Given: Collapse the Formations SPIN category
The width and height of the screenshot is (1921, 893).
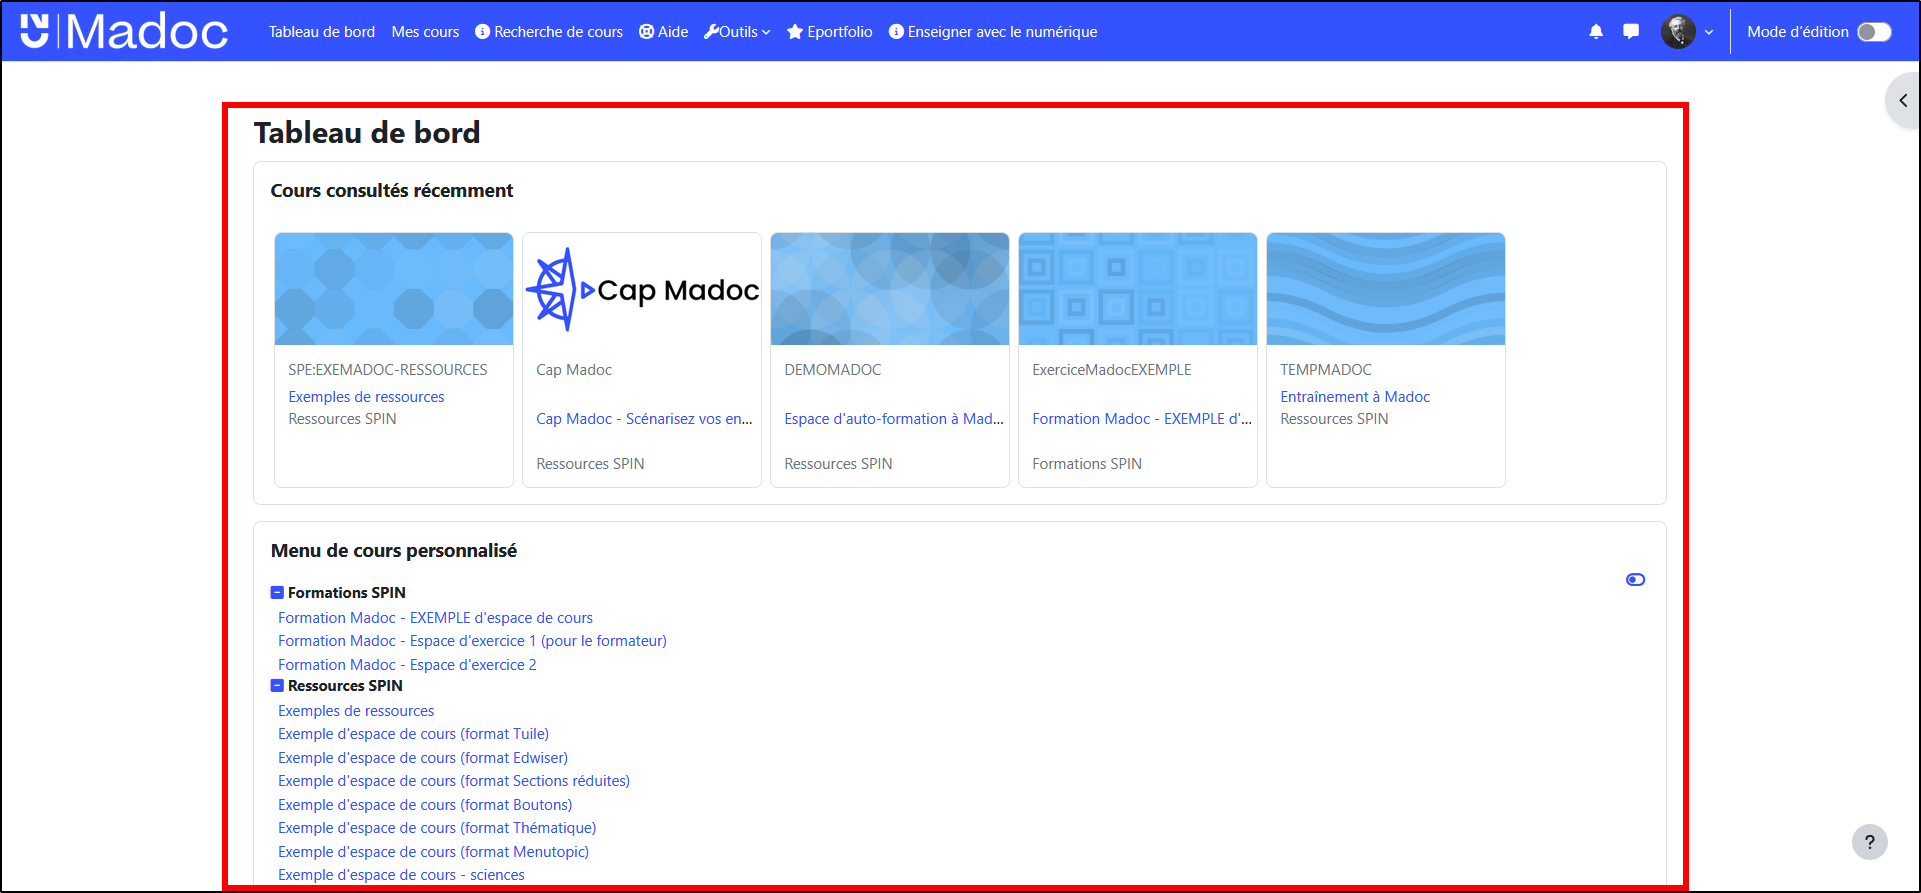Looking at the screenshot, I should coord(278,593).
